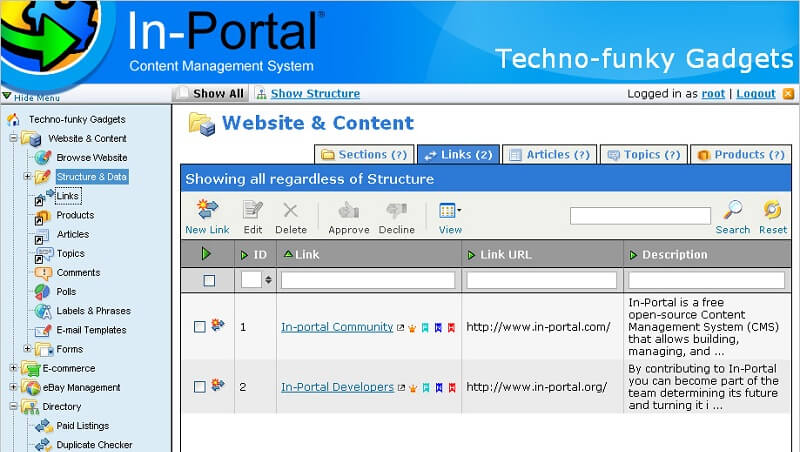800x452 pixels.
Task: Approve selected links with thumbs-up icon
Action: pos(349,210)
